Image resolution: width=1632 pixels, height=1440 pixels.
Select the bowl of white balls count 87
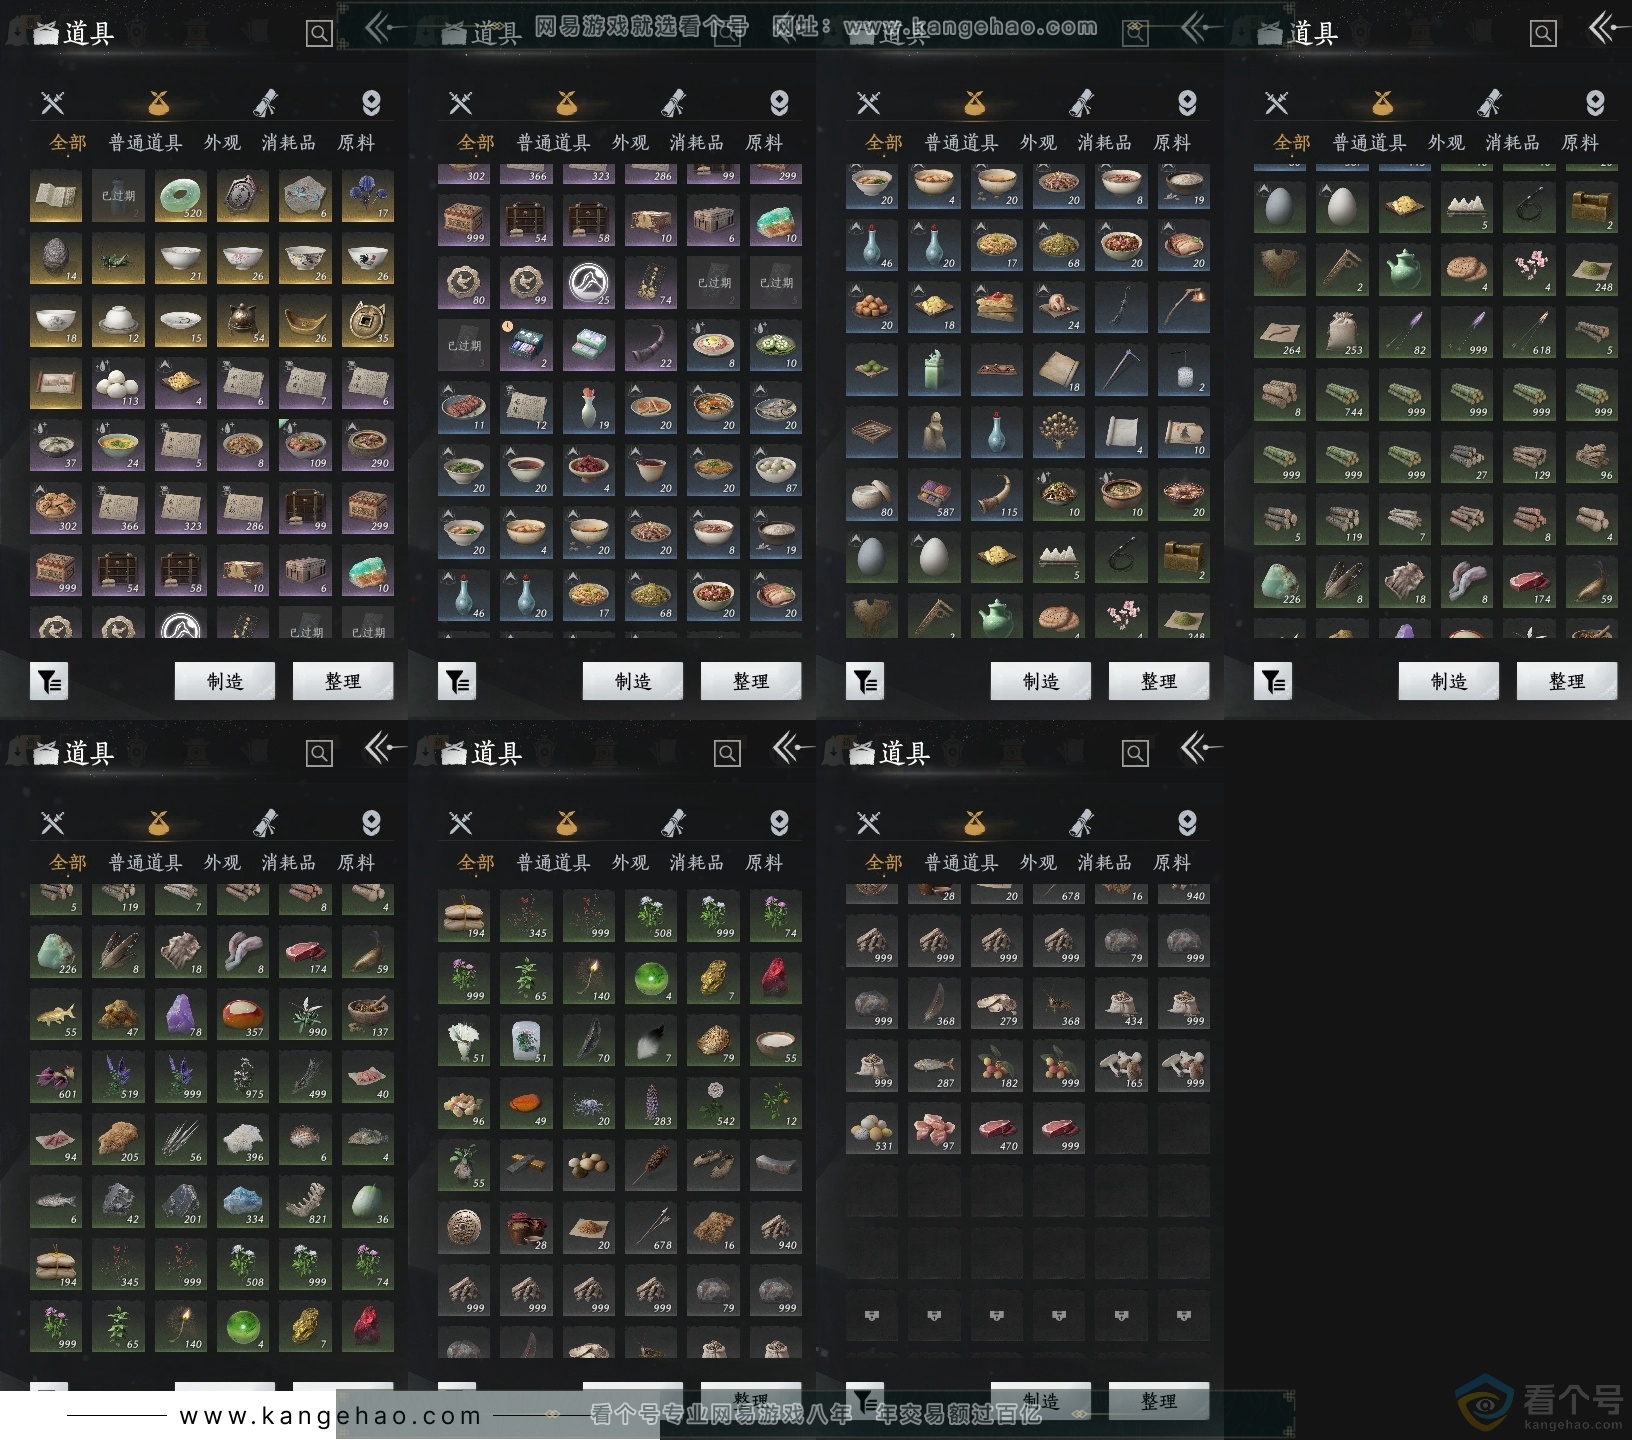(x=776, y=471)
